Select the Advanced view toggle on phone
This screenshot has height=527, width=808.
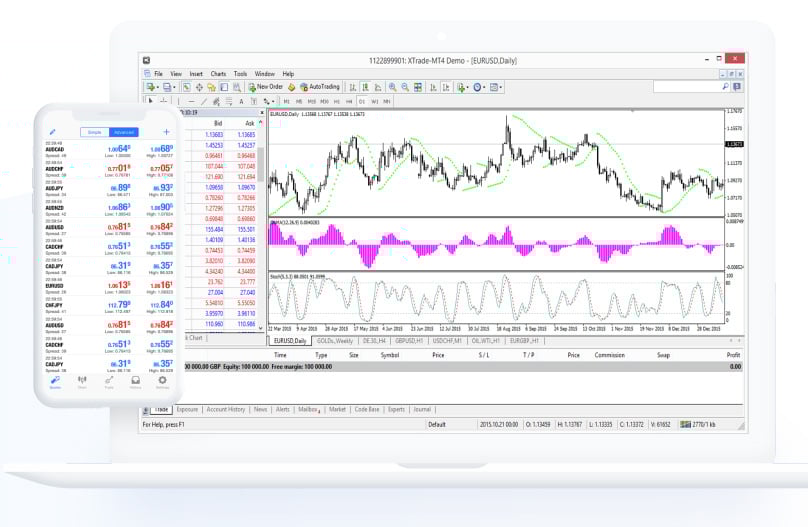[x=124, y=132]
